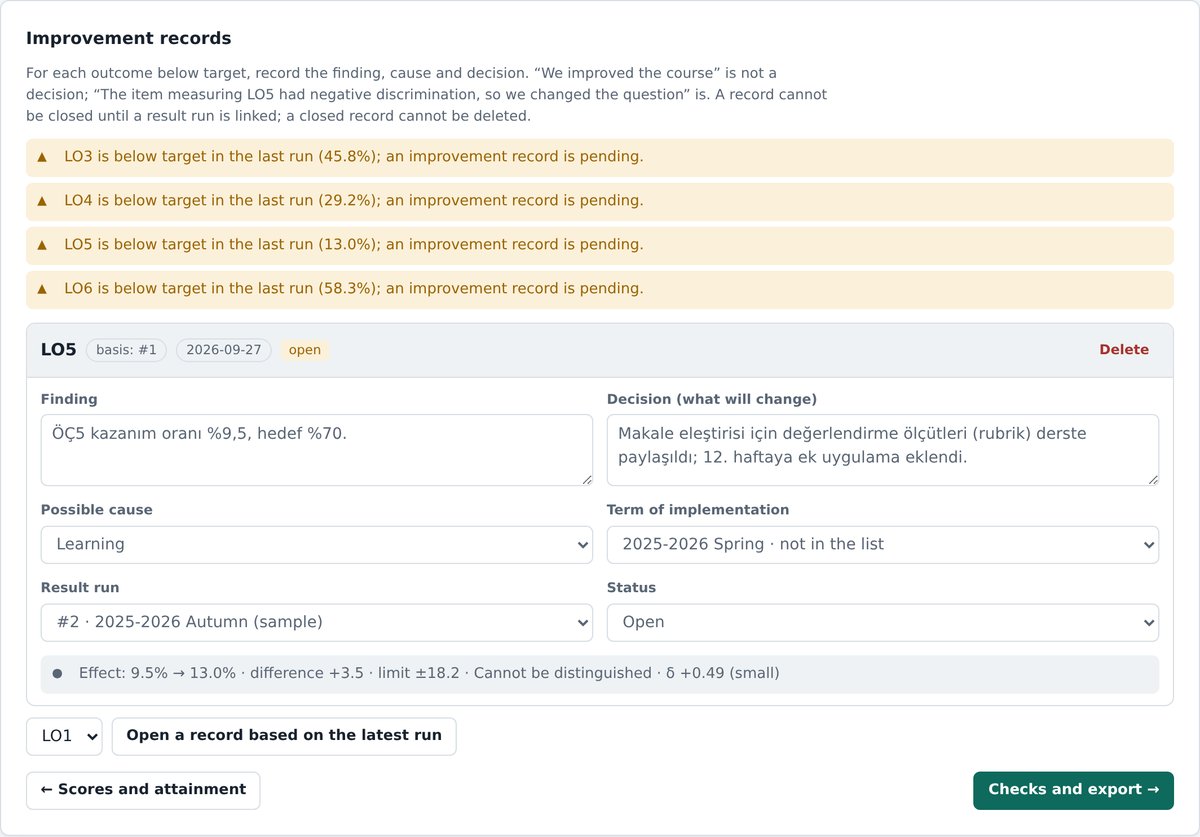Screen dimensions: 1200x837
Task: Click the warning triangle icon beside LO3 alert
Action: pos(42,157)
